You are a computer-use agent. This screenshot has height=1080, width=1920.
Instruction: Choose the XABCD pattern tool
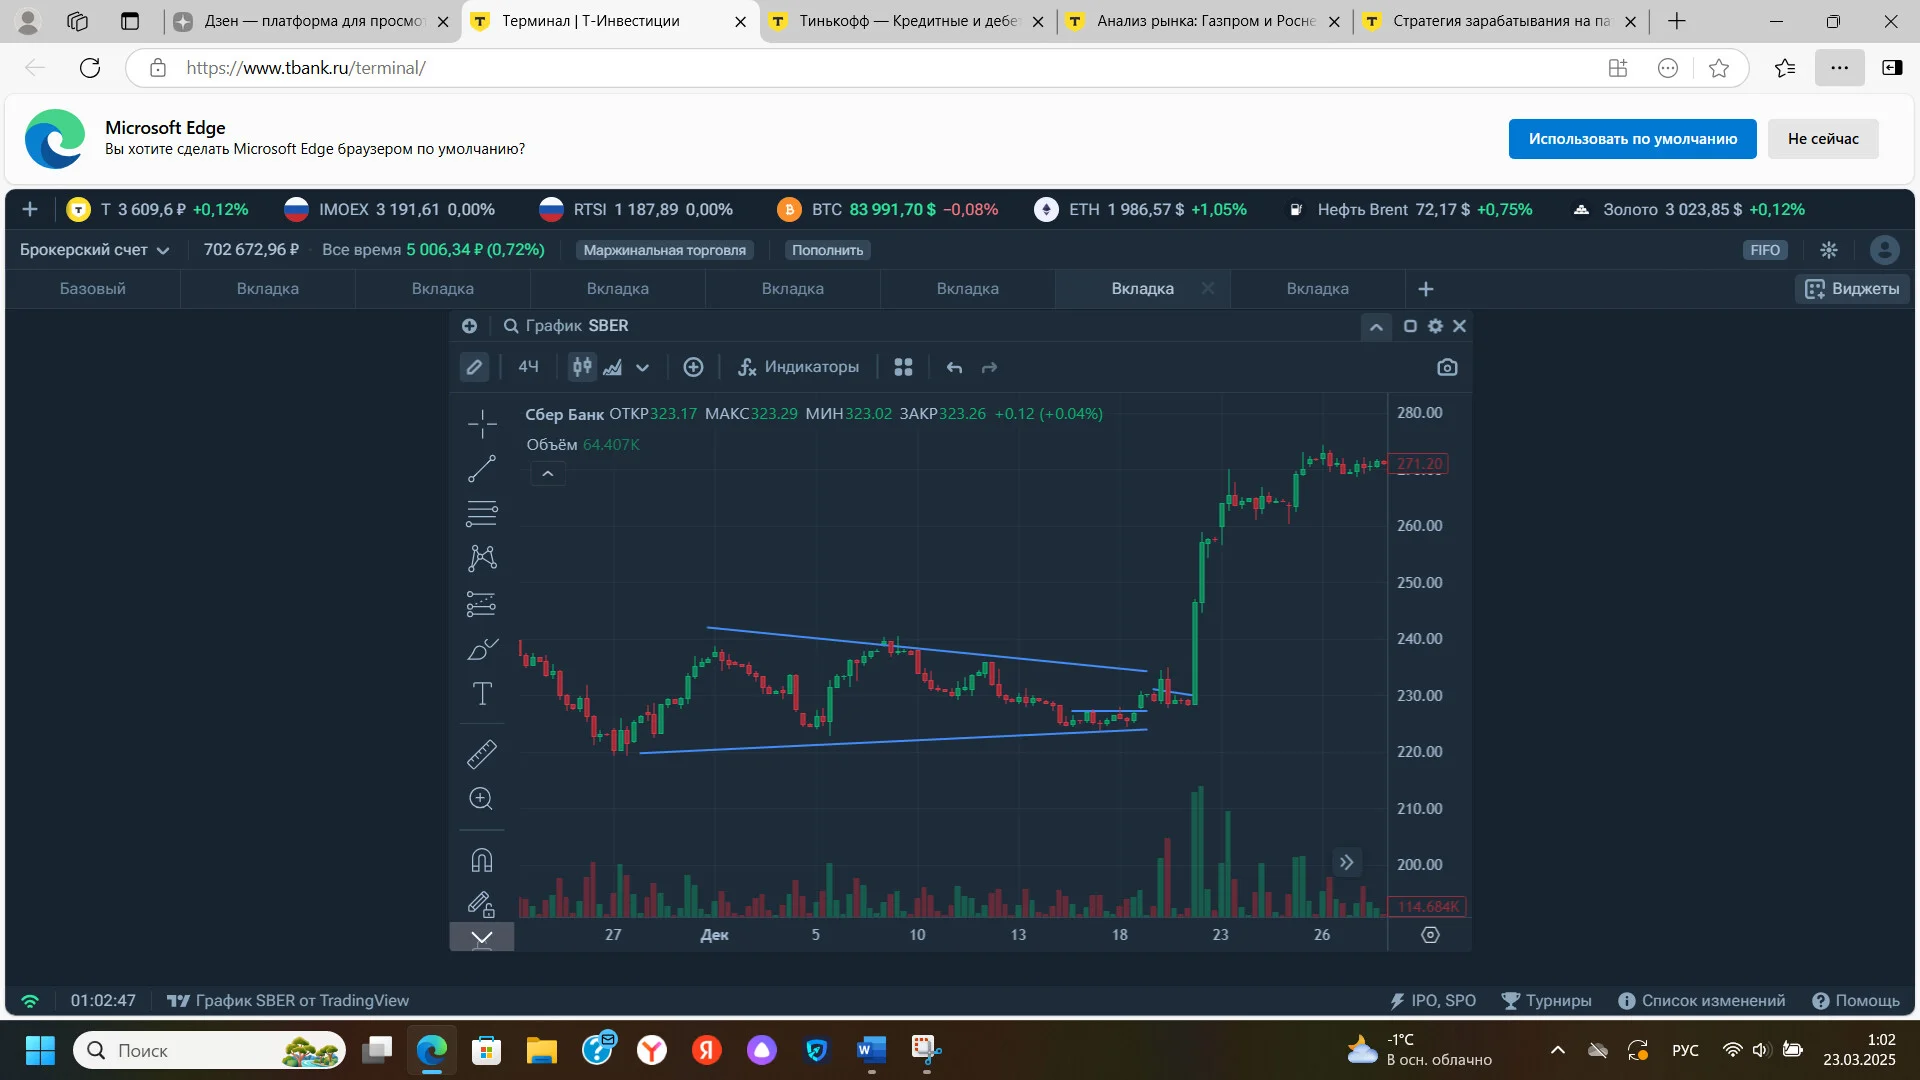[x=482, y=558]
